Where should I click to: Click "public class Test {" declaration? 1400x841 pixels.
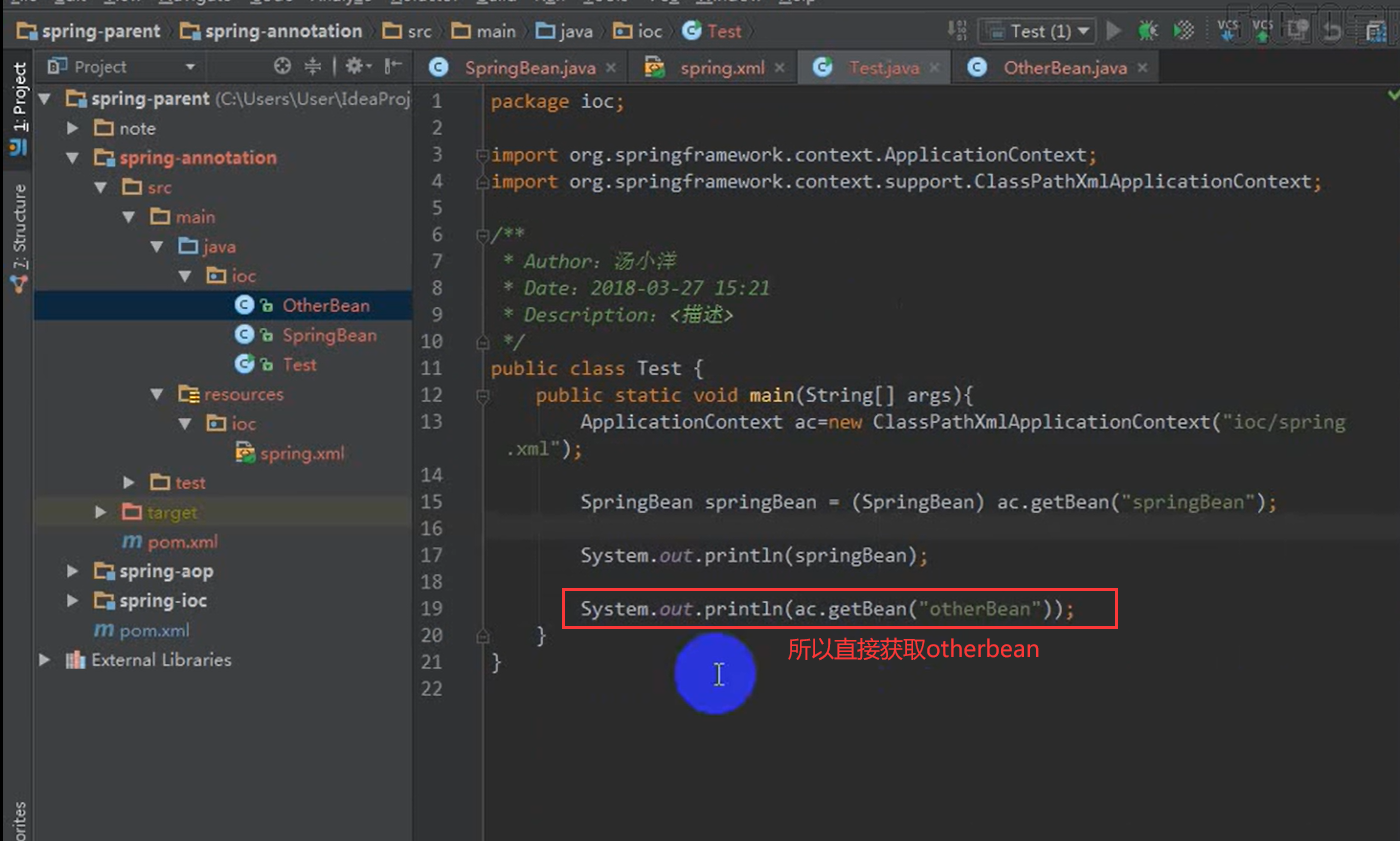[x=598, y=368]
